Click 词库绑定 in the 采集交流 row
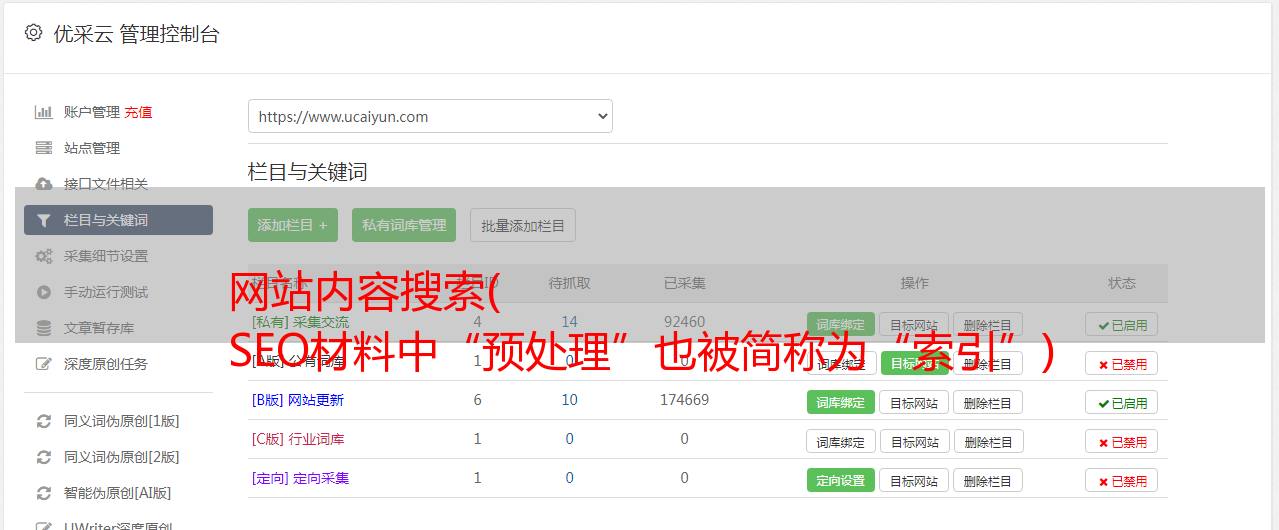 [x=841, y=324]
